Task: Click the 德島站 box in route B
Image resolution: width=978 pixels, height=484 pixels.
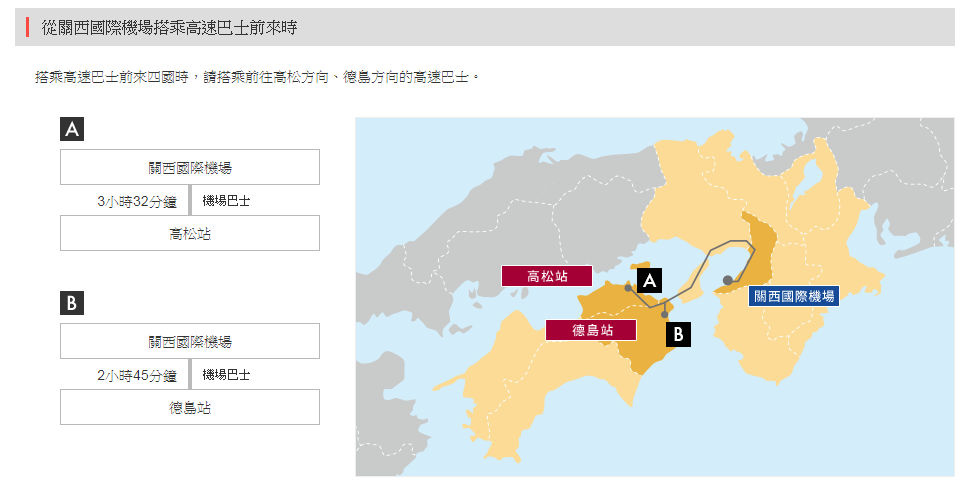Action: [x=190, y=407]
